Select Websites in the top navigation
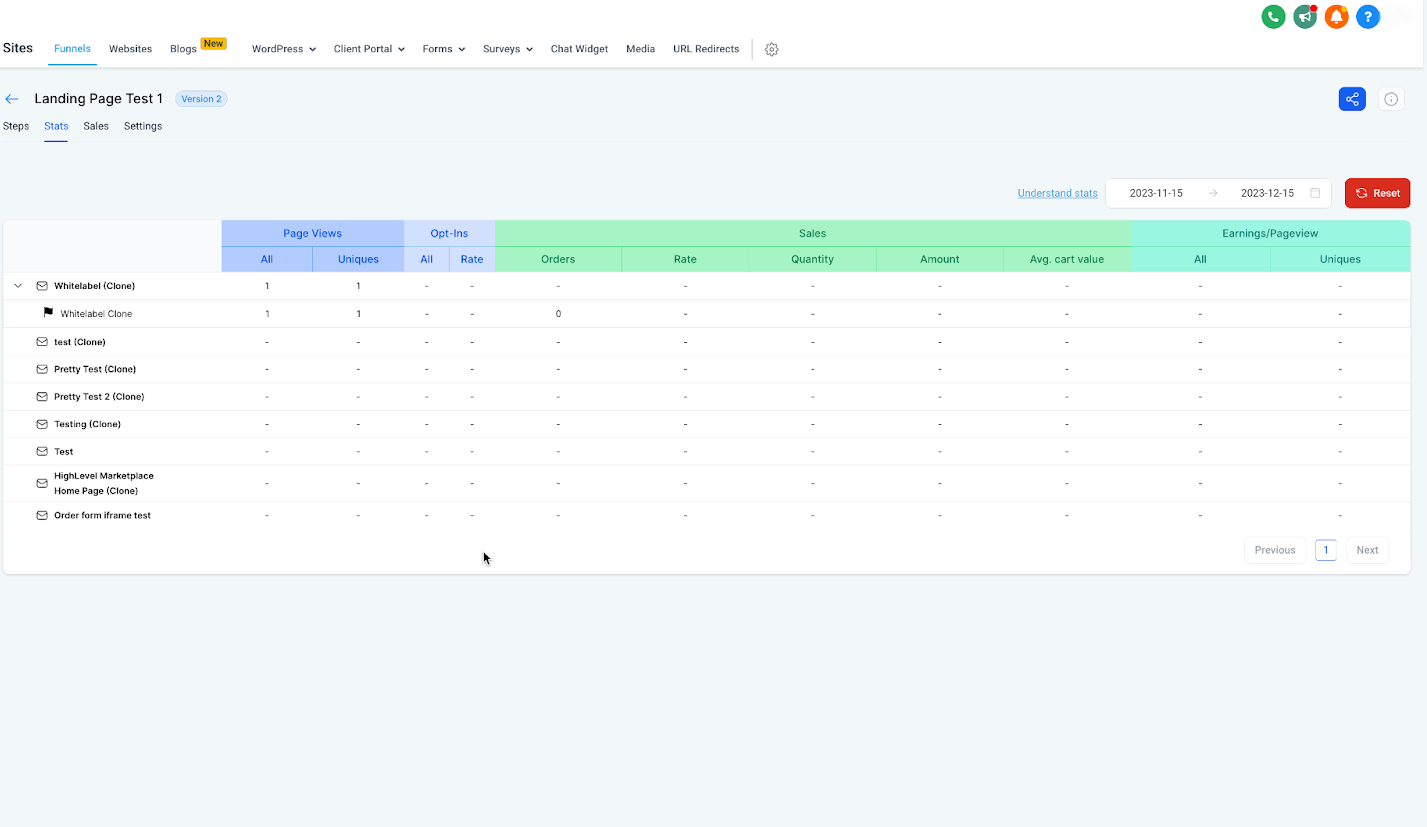 click(x=130, y=49)
